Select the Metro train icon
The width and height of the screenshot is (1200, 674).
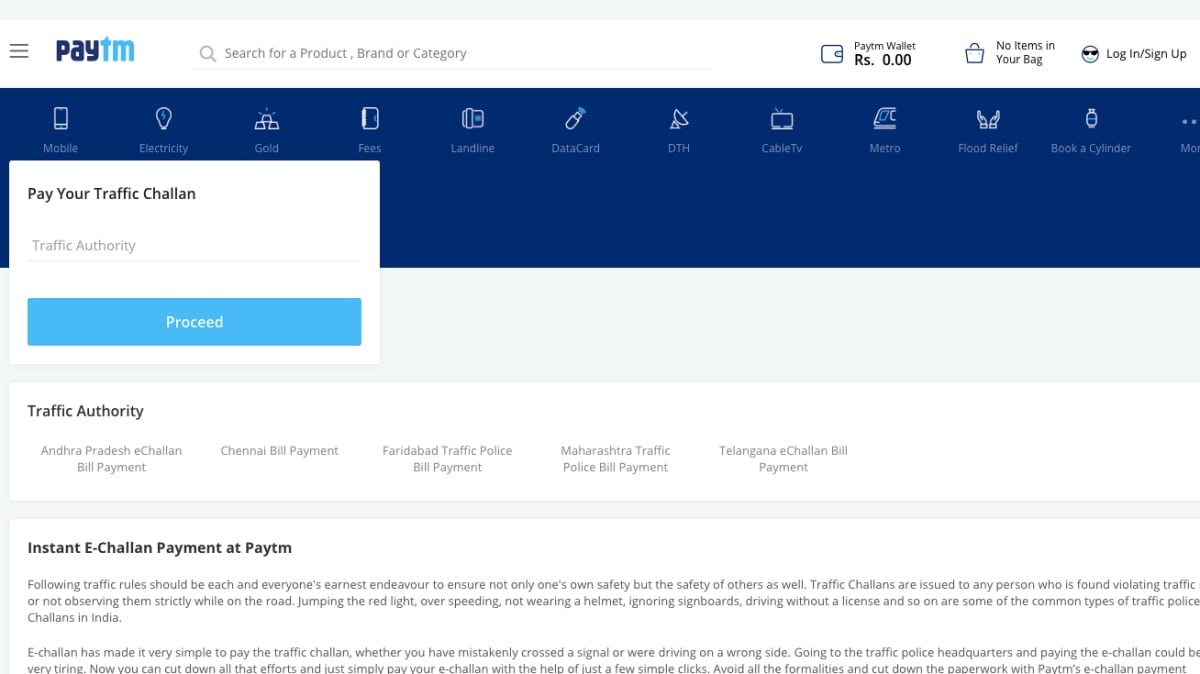(885, 119)
